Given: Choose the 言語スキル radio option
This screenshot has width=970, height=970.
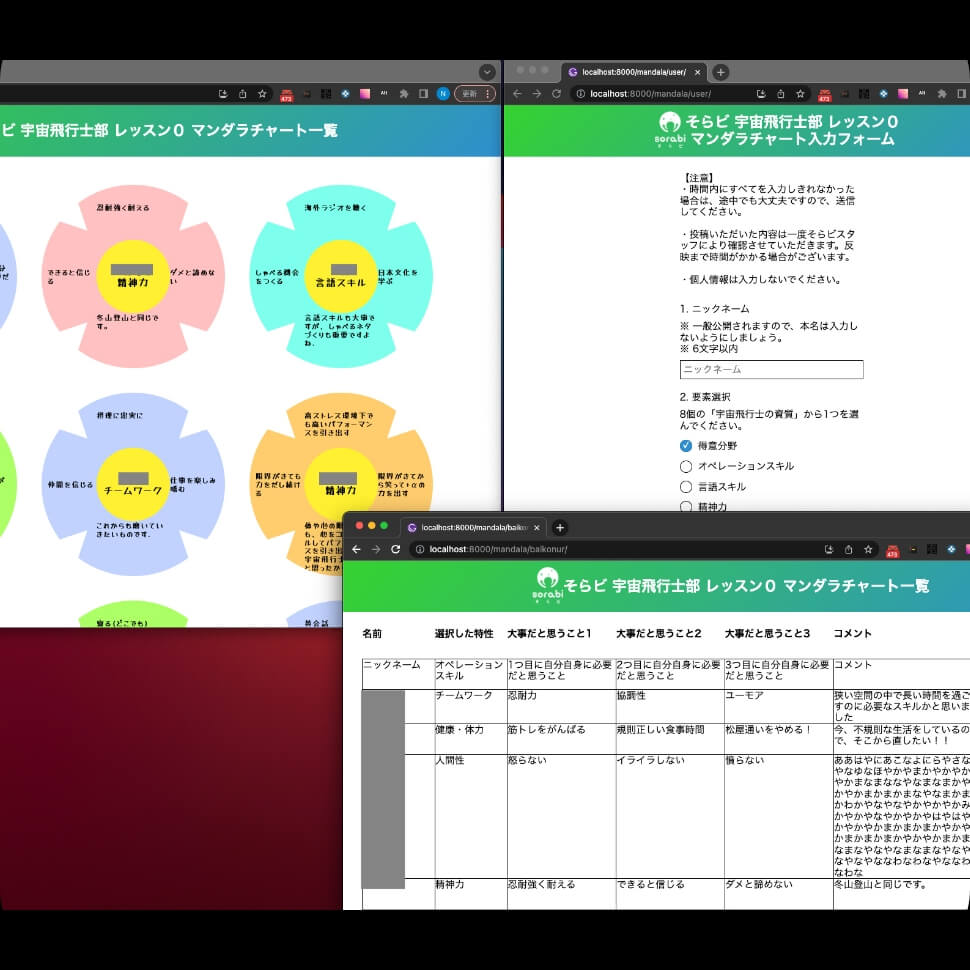Looking at the screenshot, I should tap(686, 487).
